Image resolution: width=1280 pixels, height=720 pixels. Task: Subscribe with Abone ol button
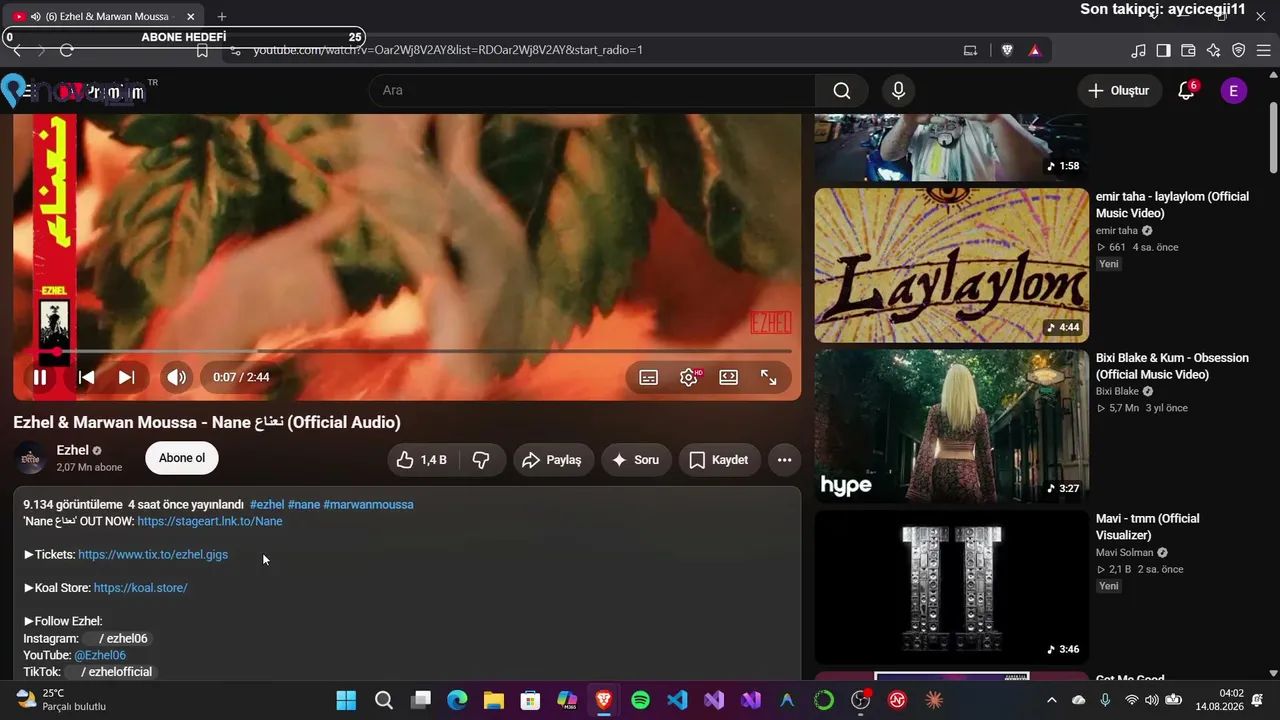click(x=182, y=458)
